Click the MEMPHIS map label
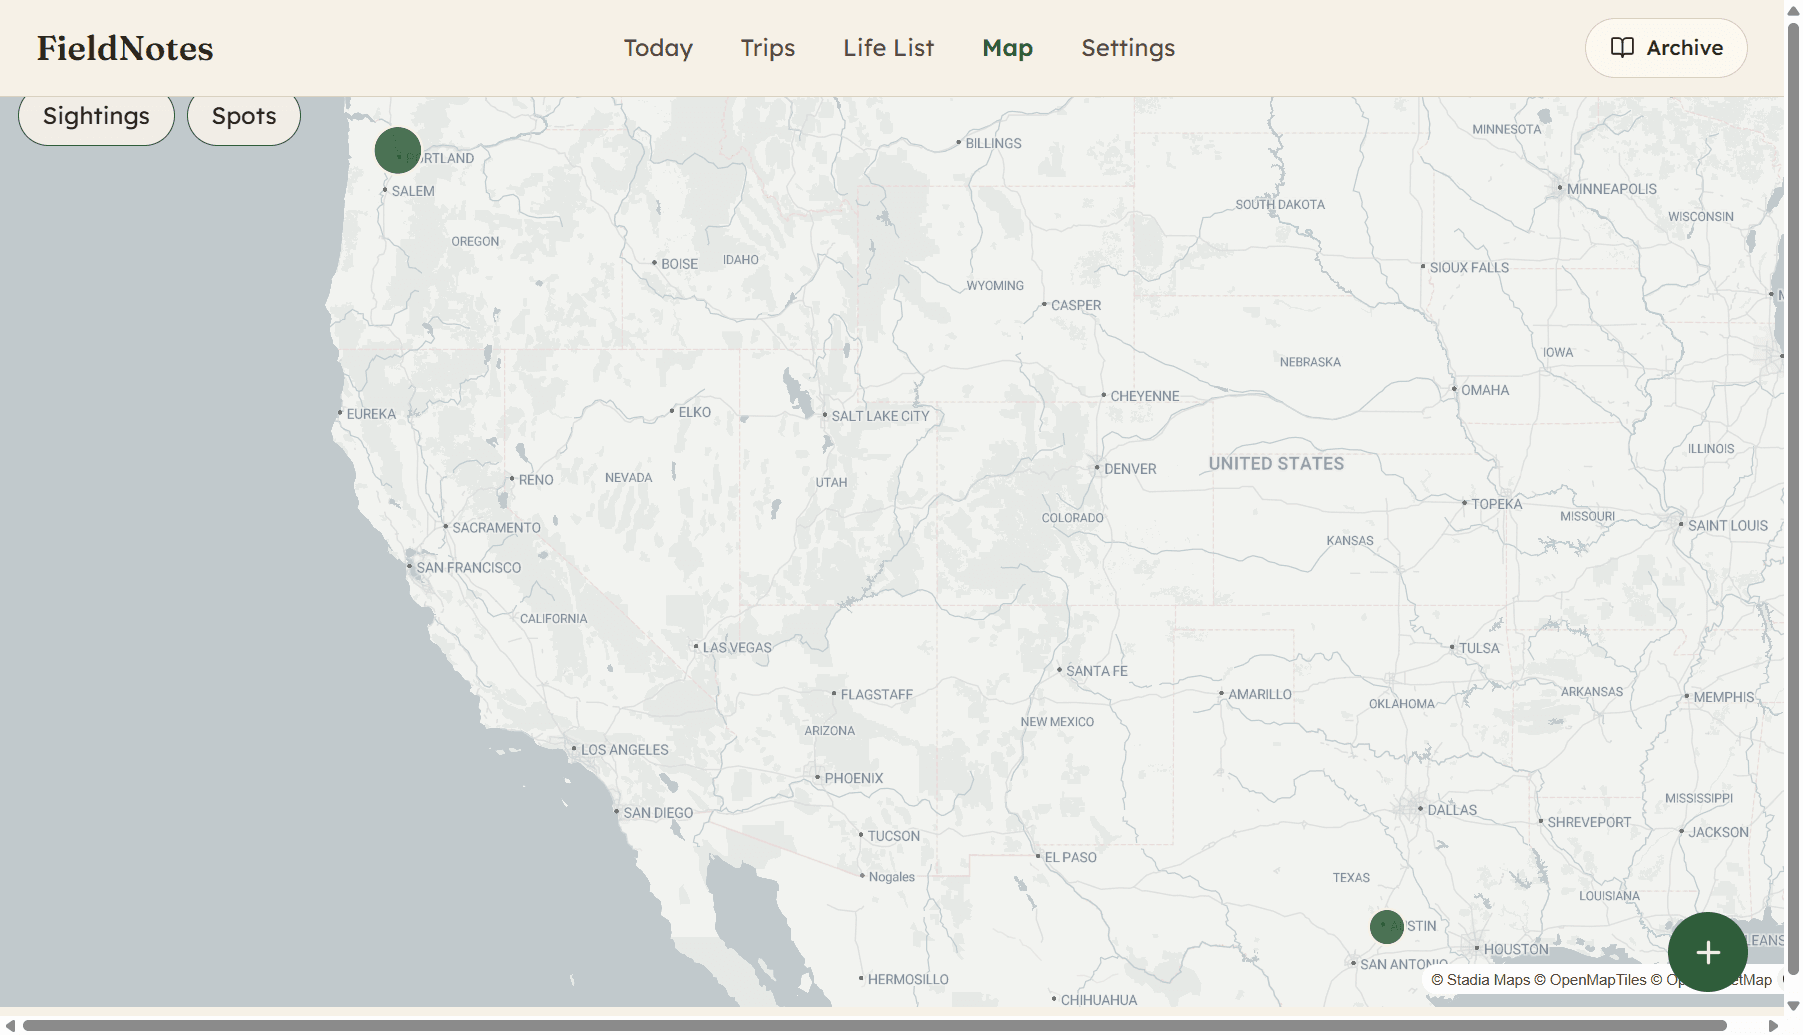1803x1035 pixels. pos(1724,698)
